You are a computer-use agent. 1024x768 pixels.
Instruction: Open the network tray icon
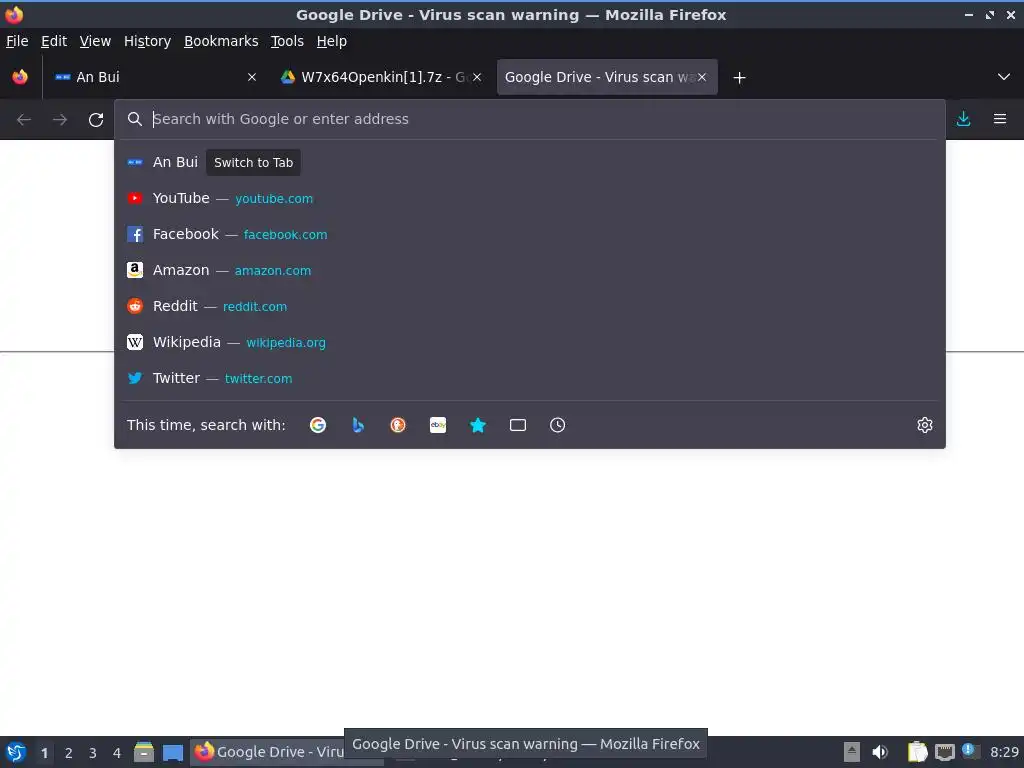(944, 752)
